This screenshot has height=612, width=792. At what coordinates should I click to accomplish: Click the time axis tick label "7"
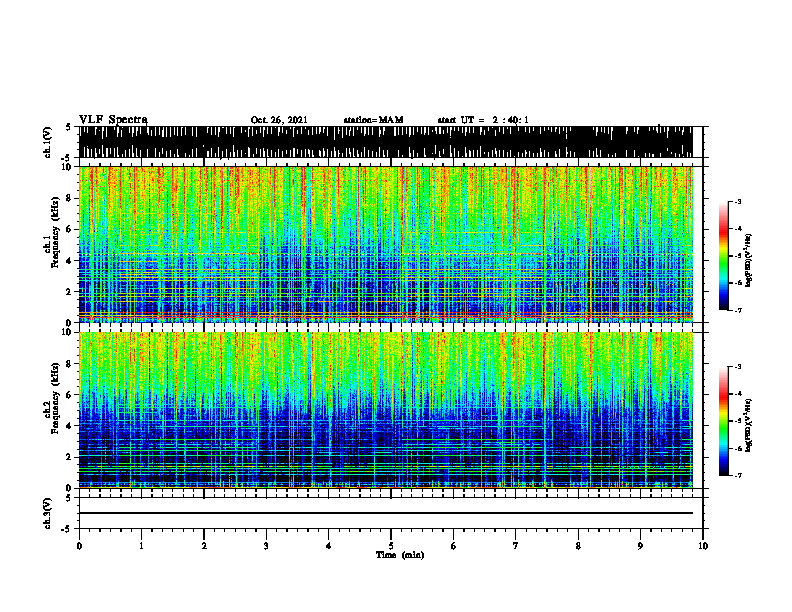[x=516, y=546]
